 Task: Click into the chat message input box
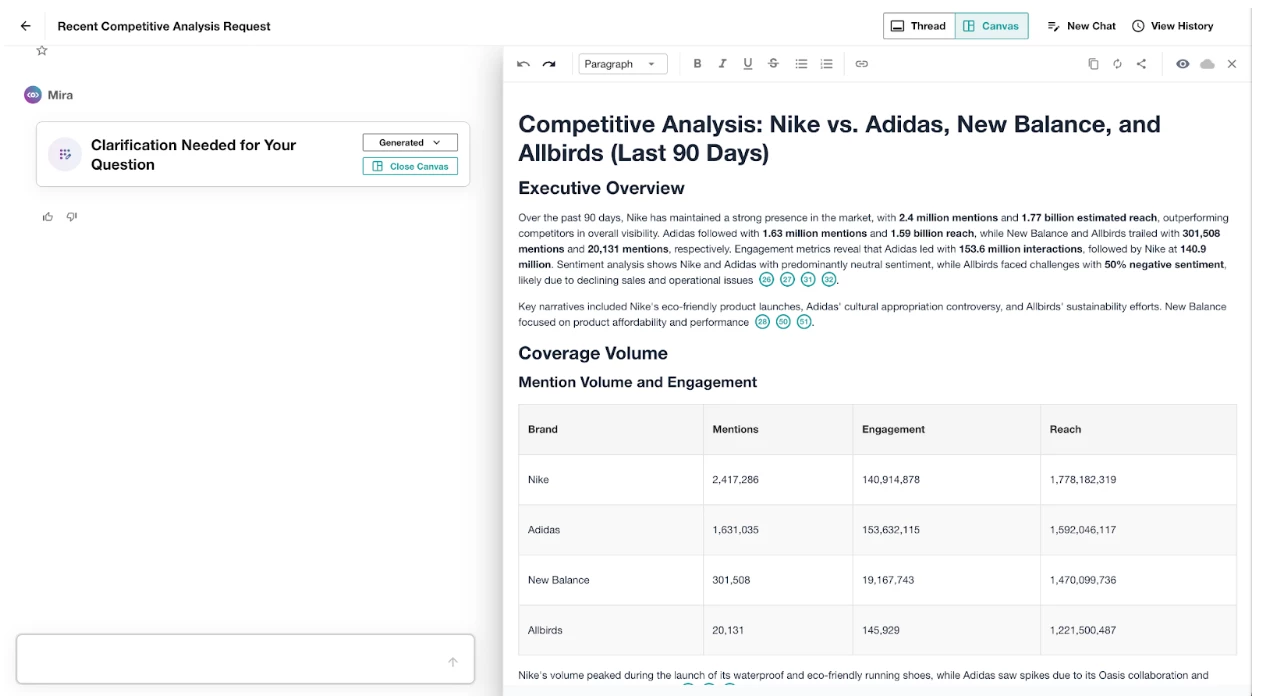(x=245, y=659)
